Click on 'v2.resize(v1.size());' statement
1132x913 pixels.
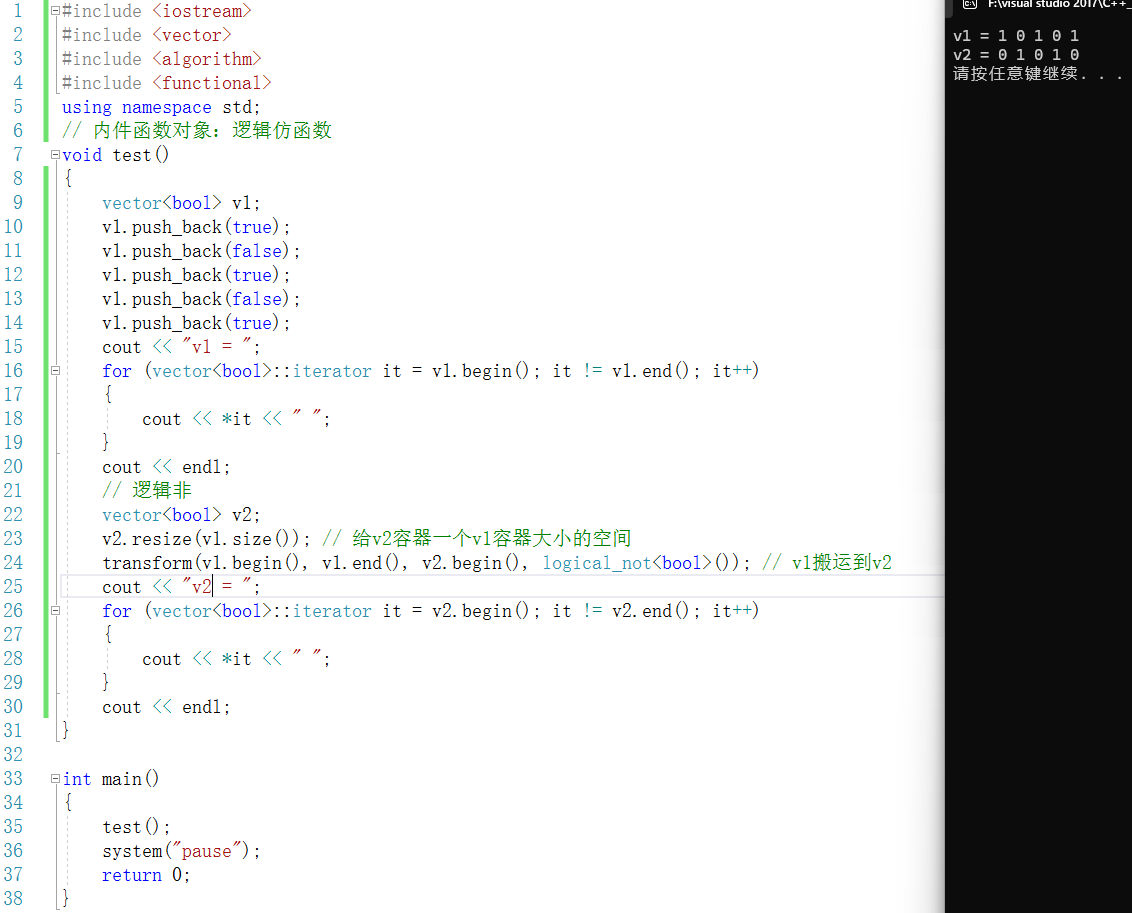pos(206,539)
